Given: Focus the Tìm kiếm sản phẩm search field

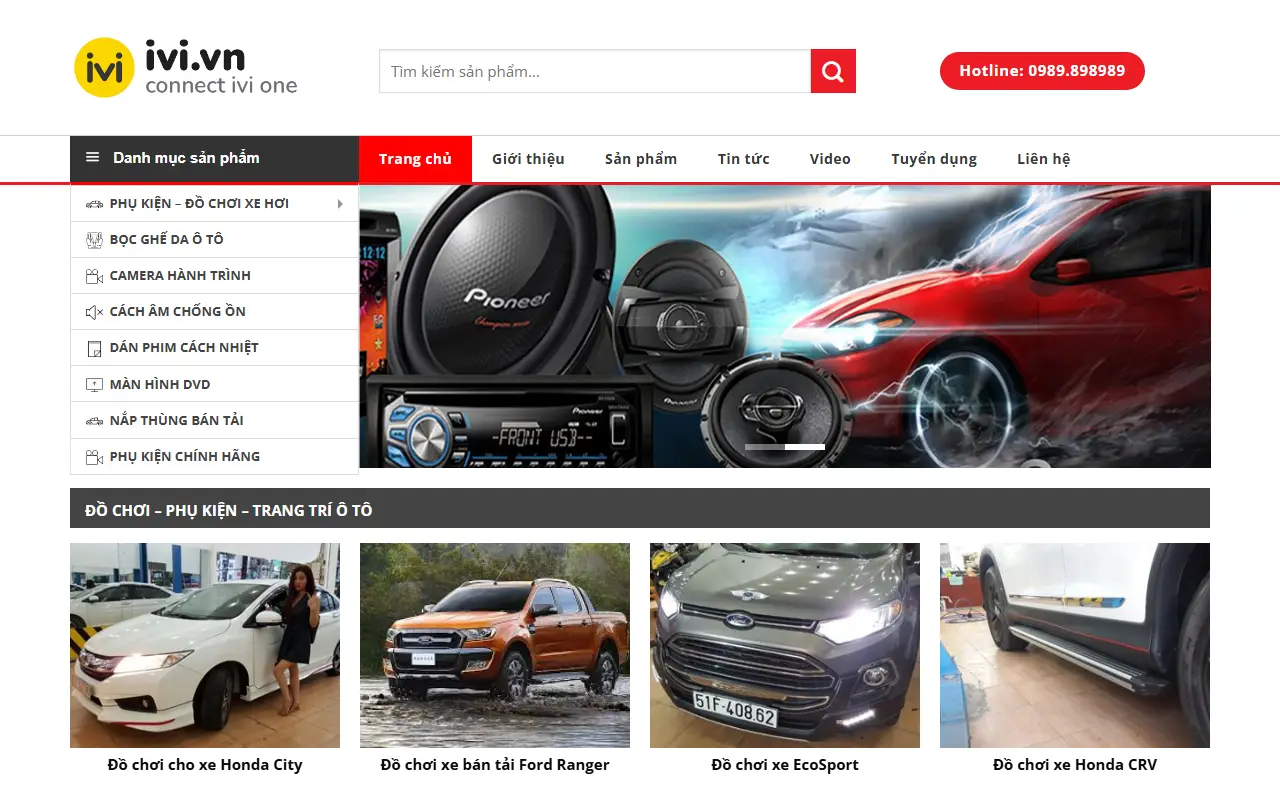Looking at the screenshot, I should pyautogui.click(x=595, y=71).
